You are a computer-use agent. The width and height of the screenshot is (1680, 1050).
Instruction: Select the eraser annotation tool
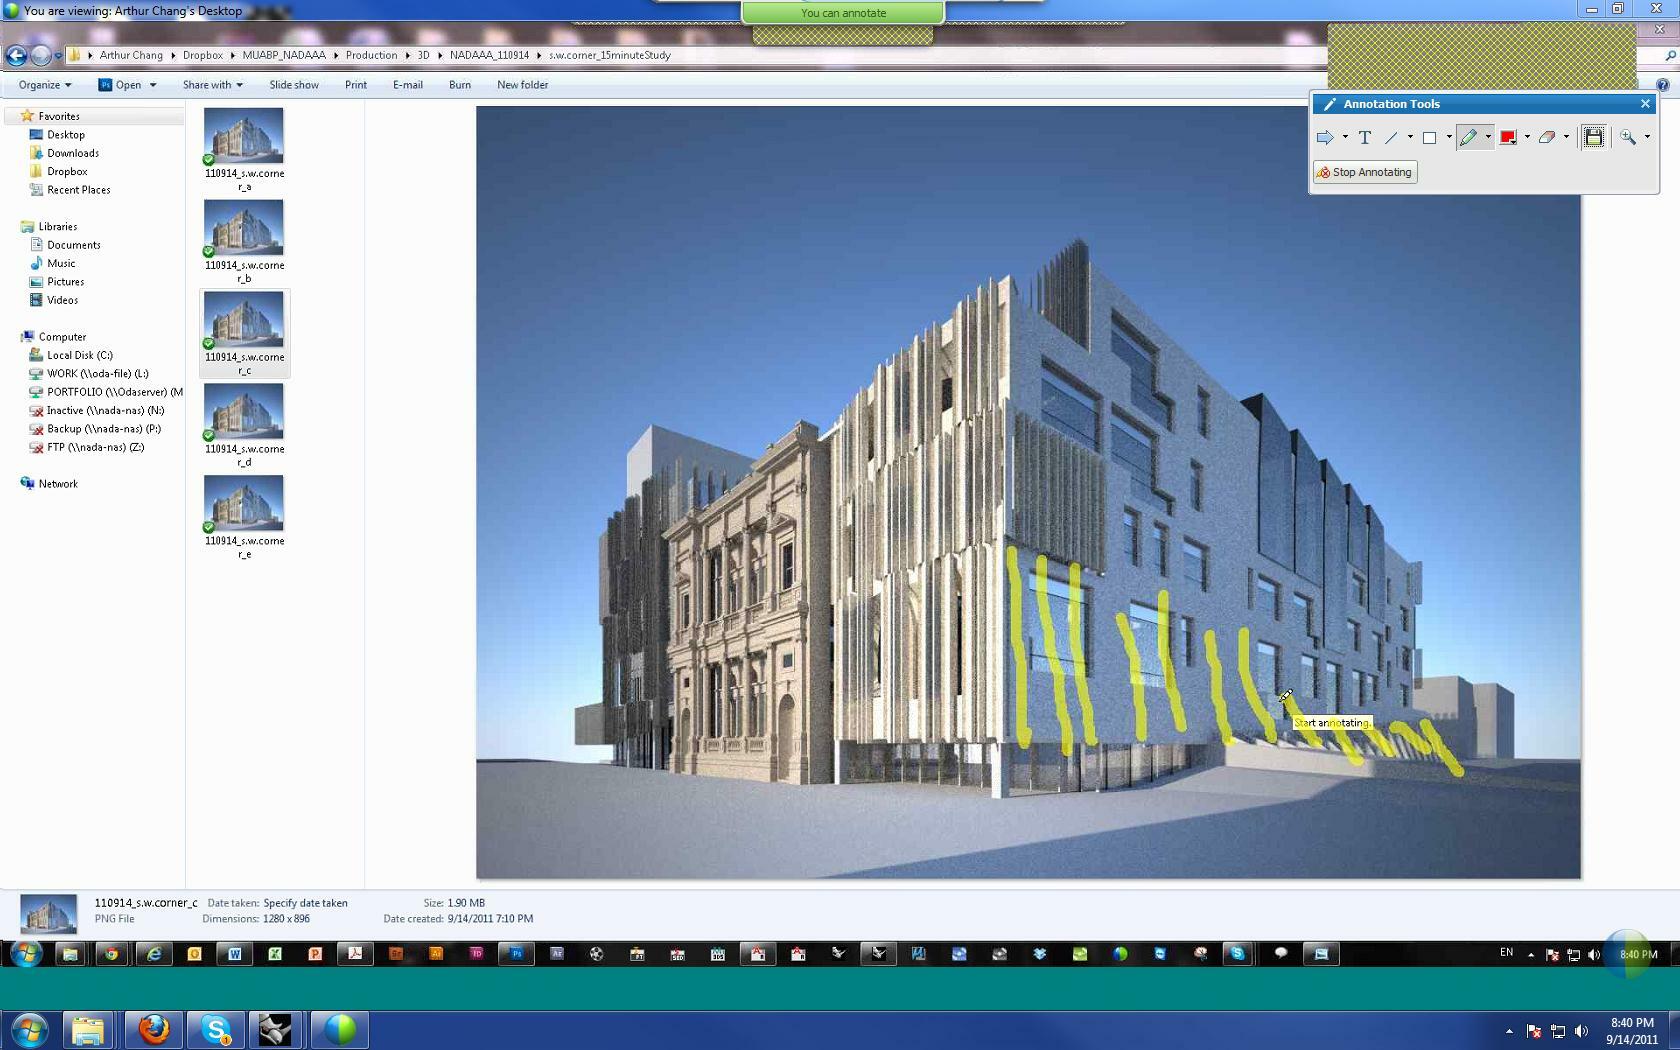point(1547,138)
